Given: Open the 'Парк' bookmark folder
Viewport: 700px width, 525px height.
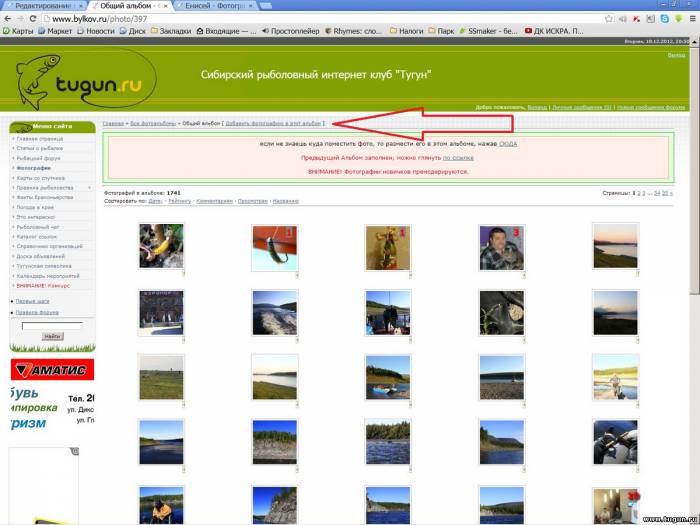Looking at the screenshot, I should (x=441, y=31).
